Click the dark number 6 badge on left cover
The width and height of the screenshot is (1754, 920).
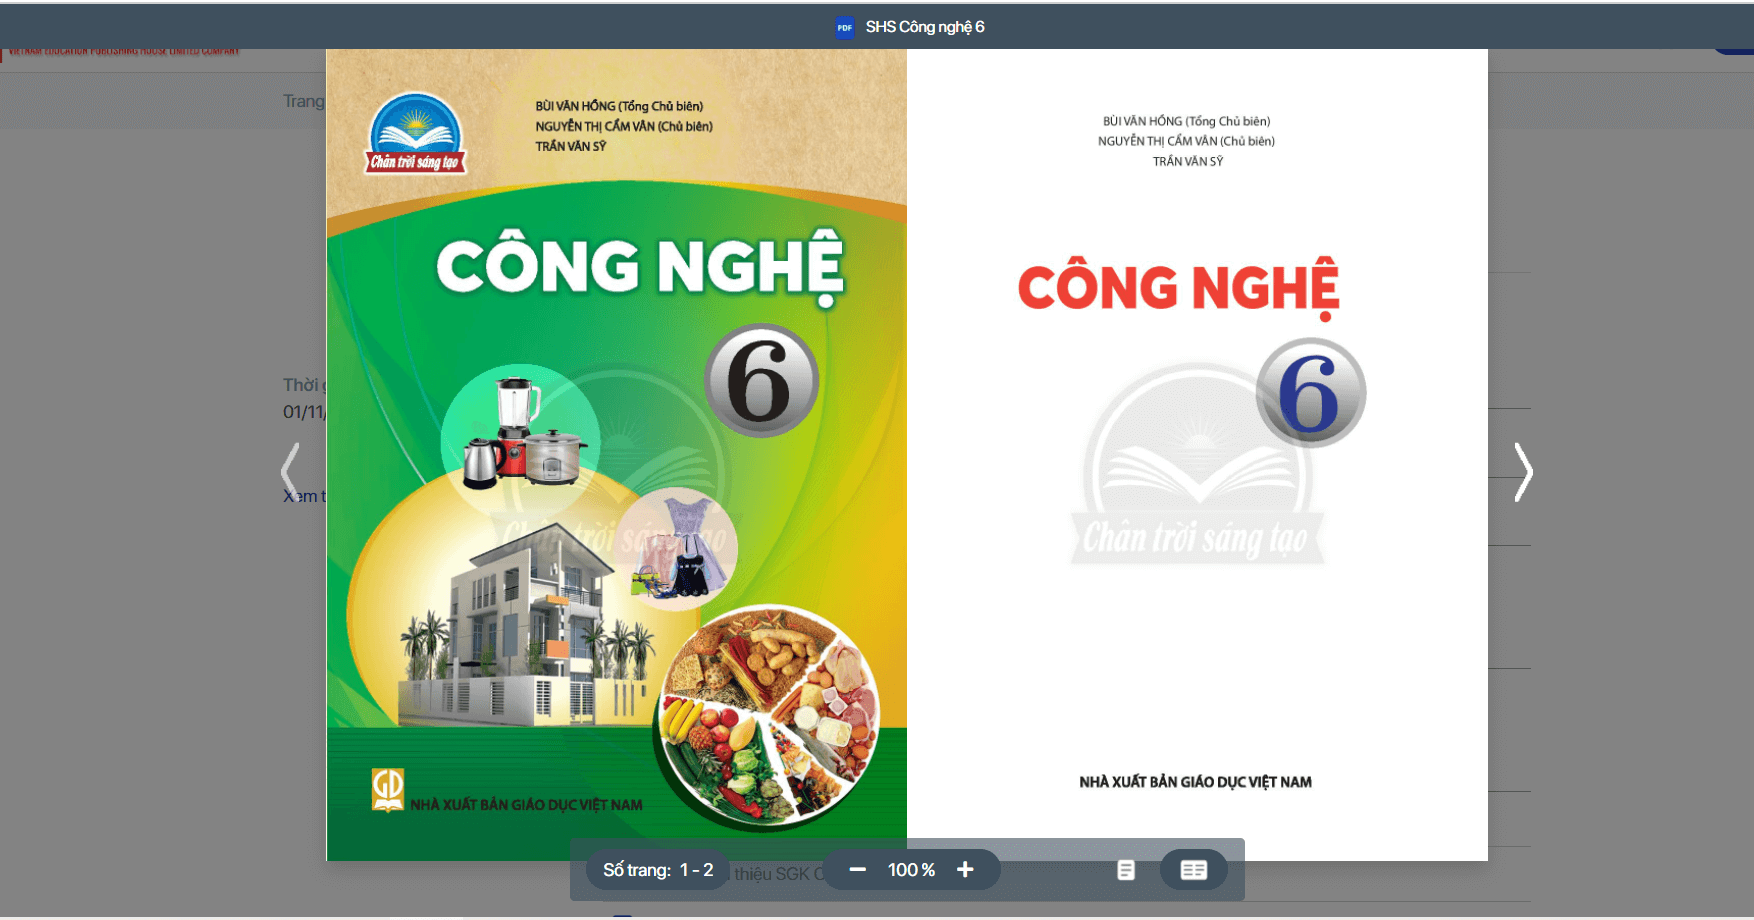[x=761, y=381]
